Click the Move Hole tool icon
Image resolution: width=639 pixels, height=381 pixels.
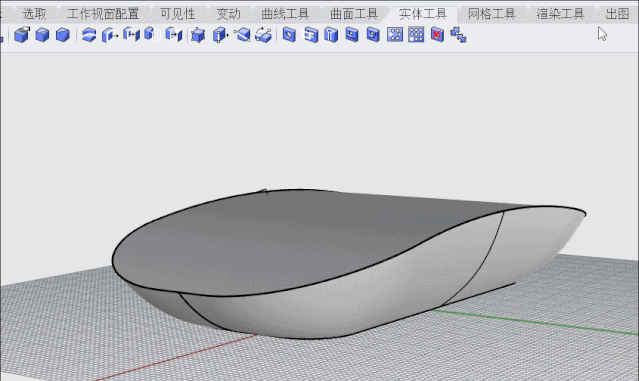[373, 35]
